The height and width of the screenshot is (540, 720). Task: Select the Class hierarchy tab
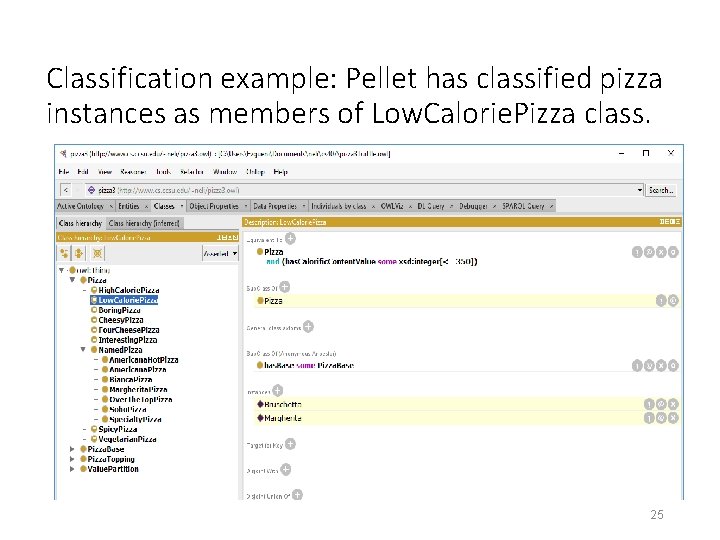tap(80, 223)
